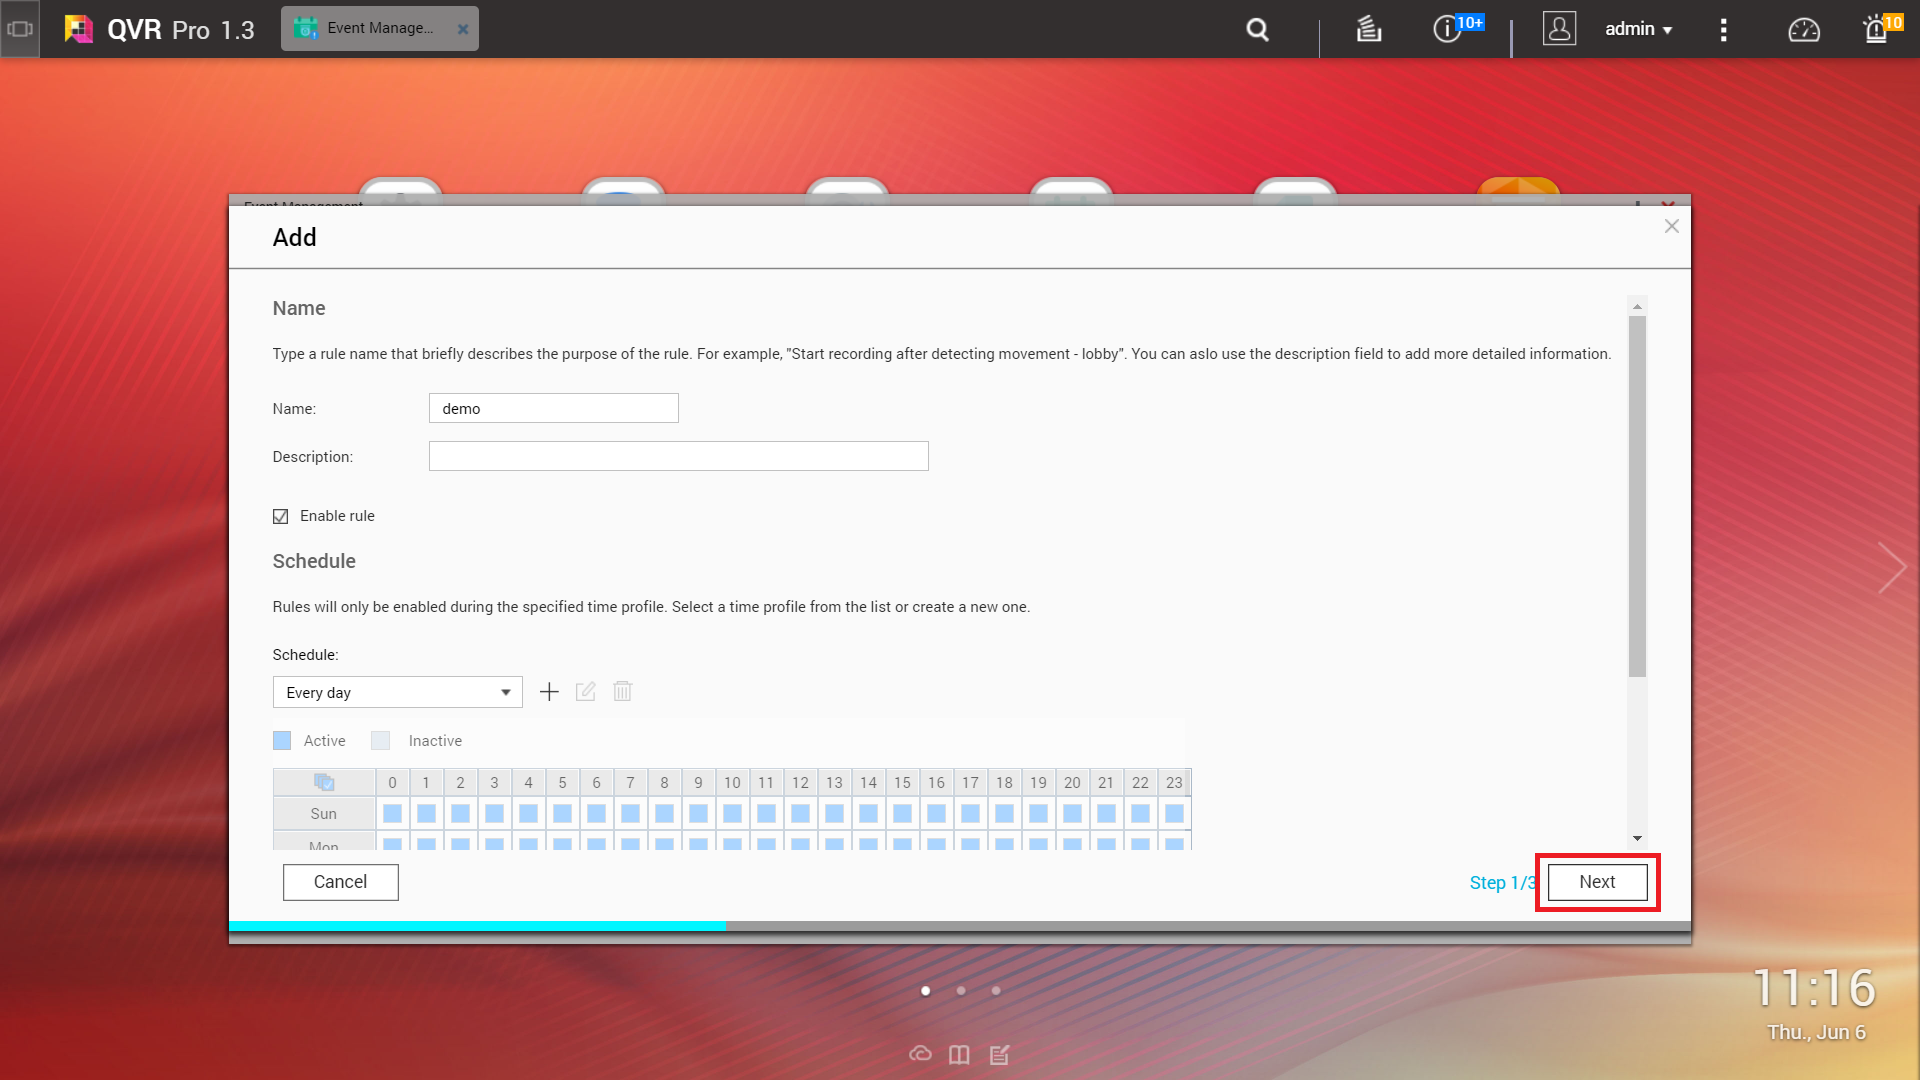Open the cloud icon at desktop bottom

tap(920, 1054)
